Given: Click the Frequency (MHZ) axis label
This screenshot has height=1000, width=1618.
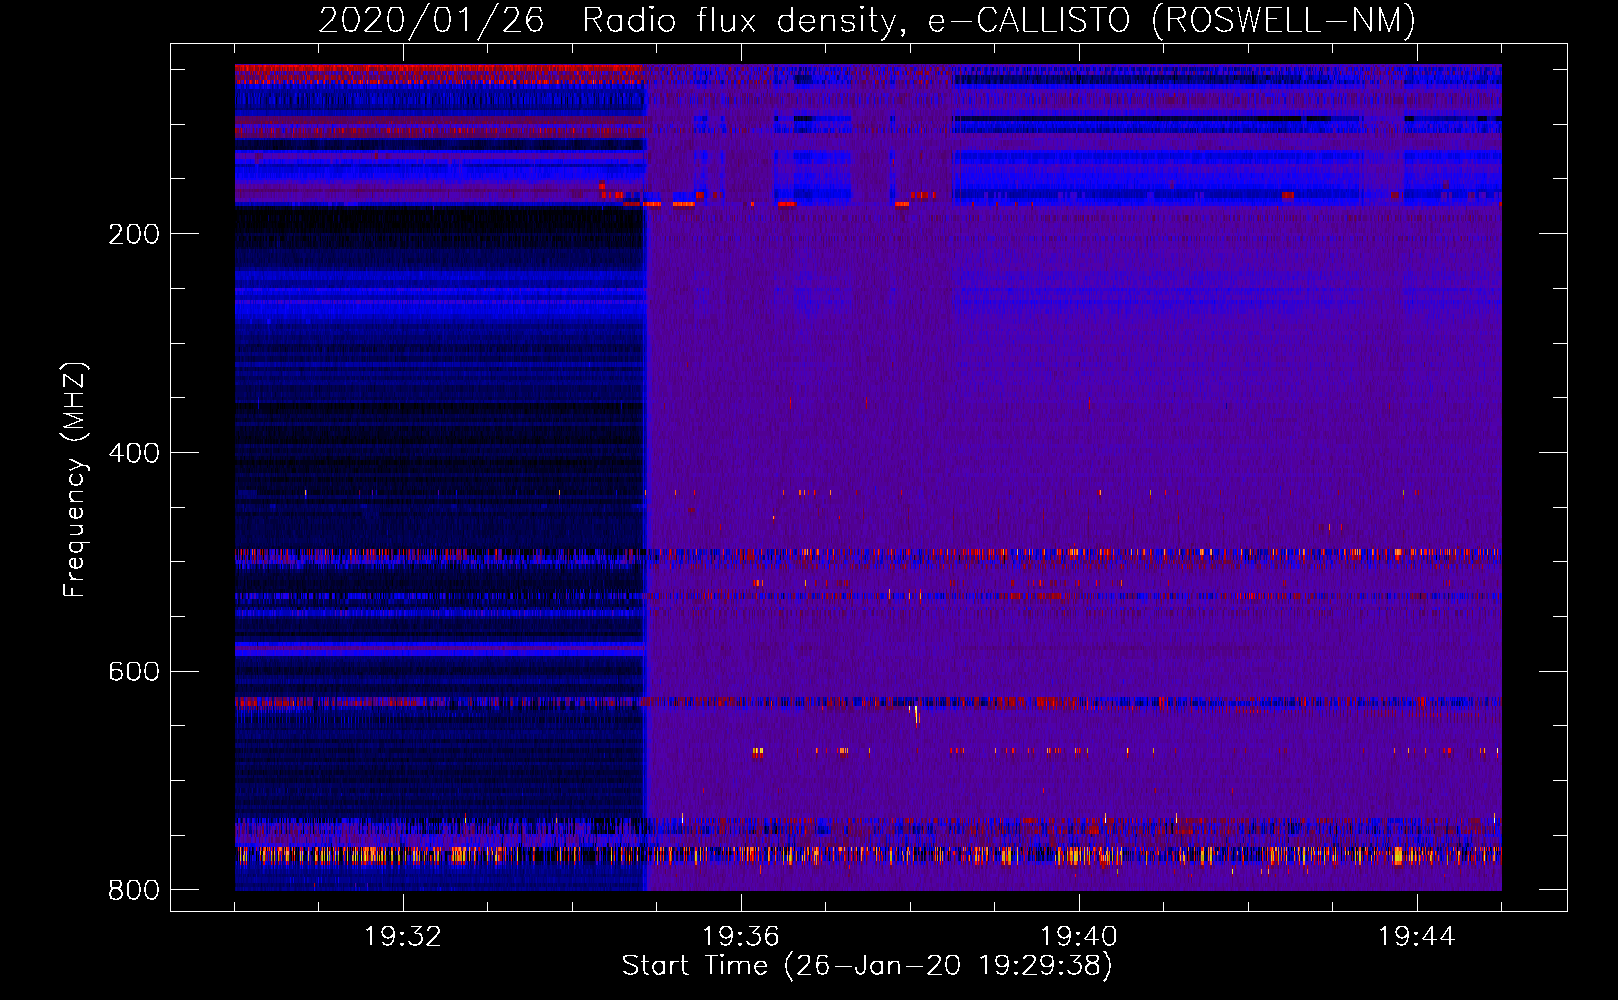Looking at the screenshot, I should [x=76, y=479].
